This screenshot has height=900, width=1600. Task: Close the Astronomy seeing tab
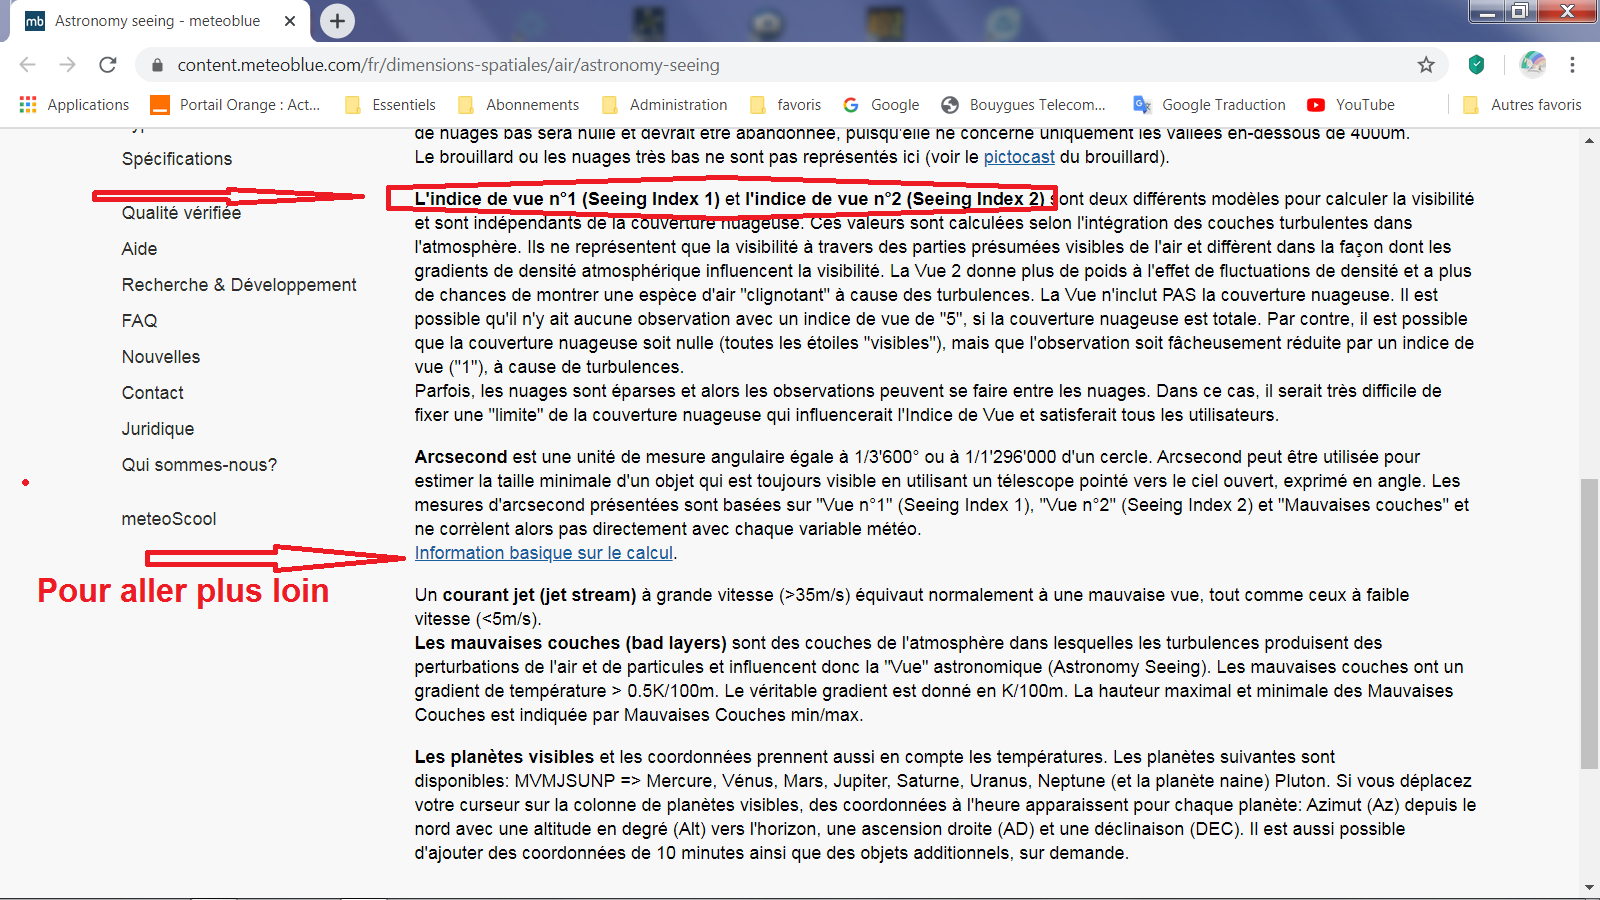coord(290,21)
